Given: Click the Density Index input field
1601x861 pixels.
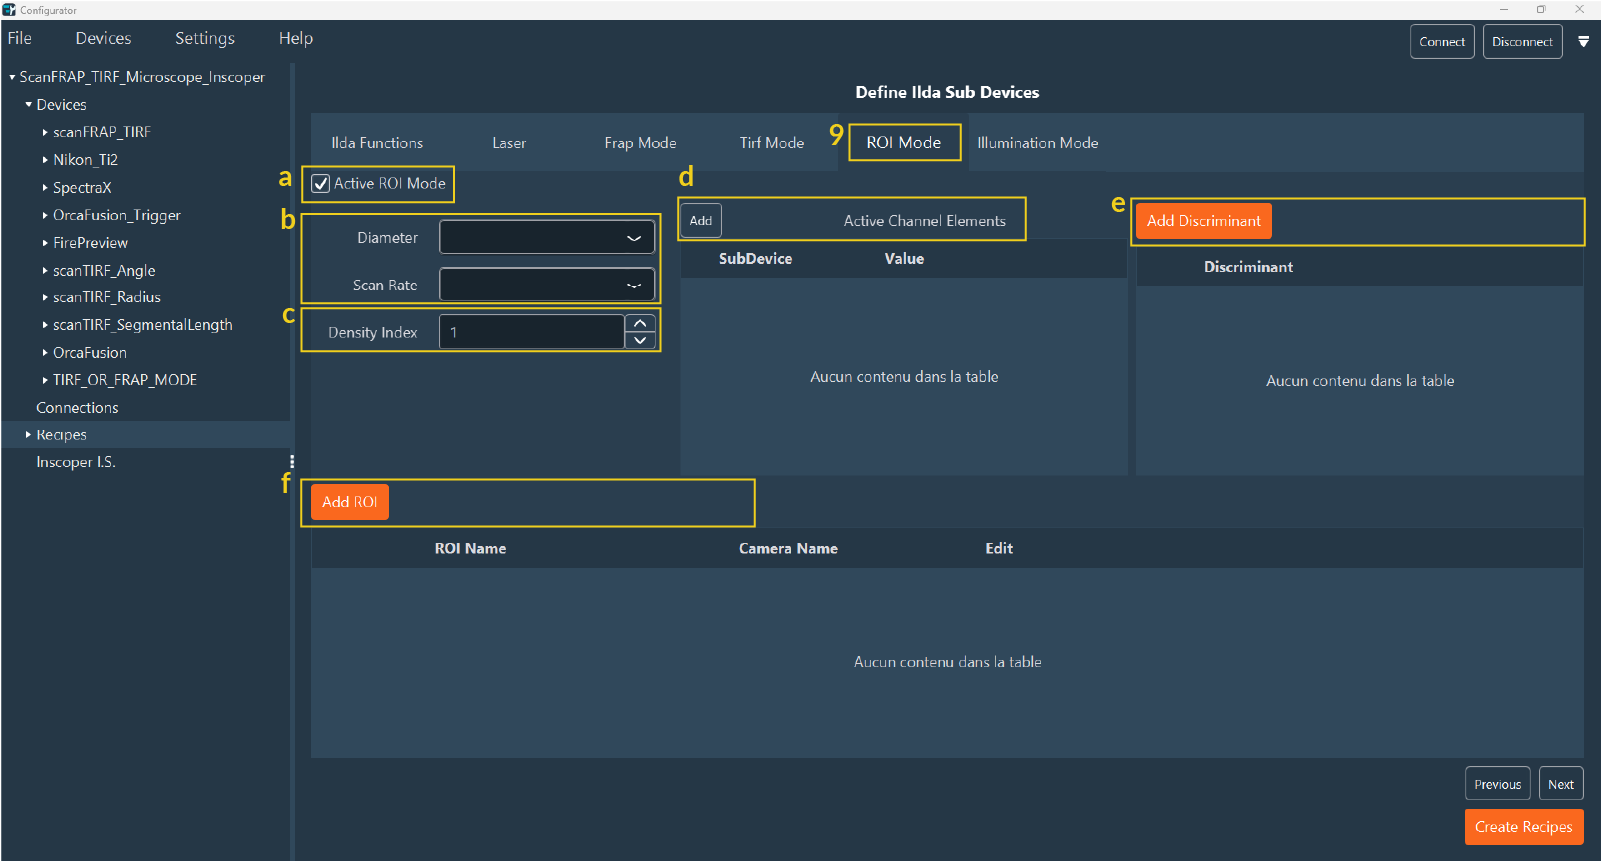Looking at the screenshot, I should click(x=531, y=332).
